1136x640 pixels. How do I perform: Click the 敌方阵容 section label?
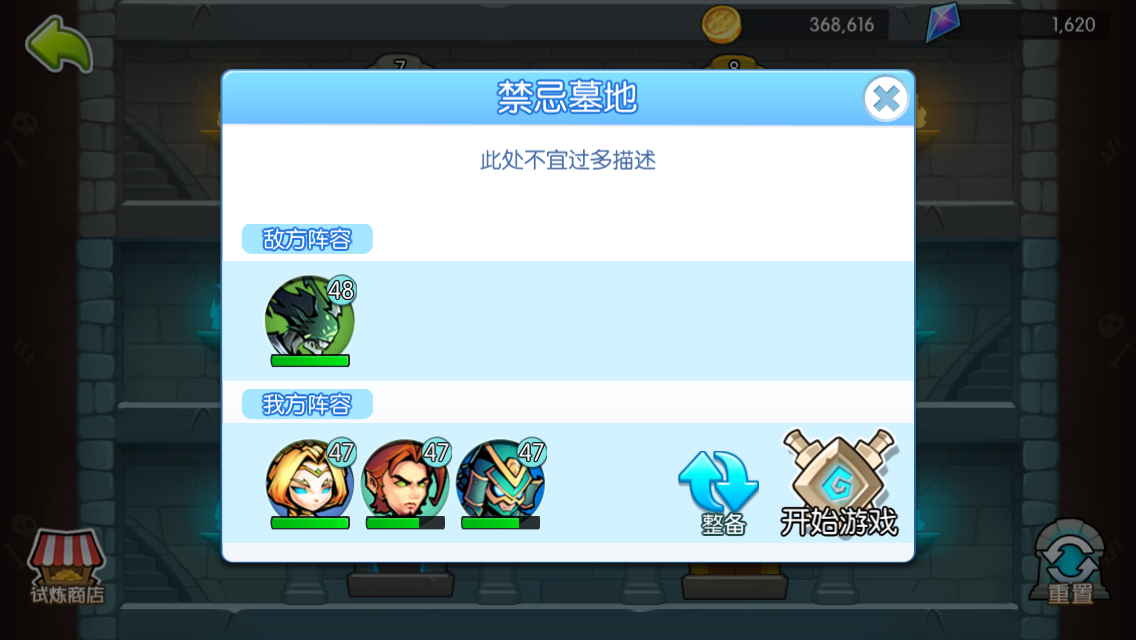(x=307, y=239)
